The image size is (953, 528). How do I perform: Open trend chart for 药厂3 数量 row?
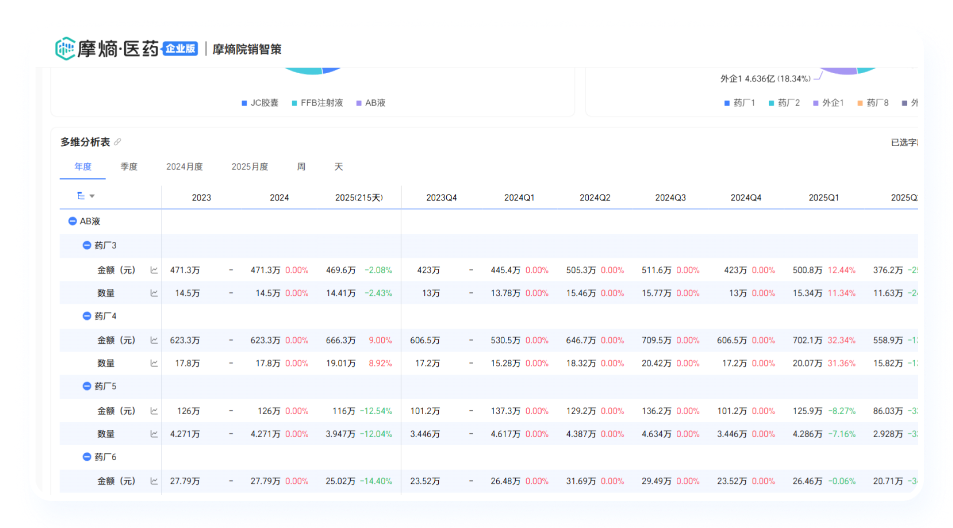coord(154,293)
